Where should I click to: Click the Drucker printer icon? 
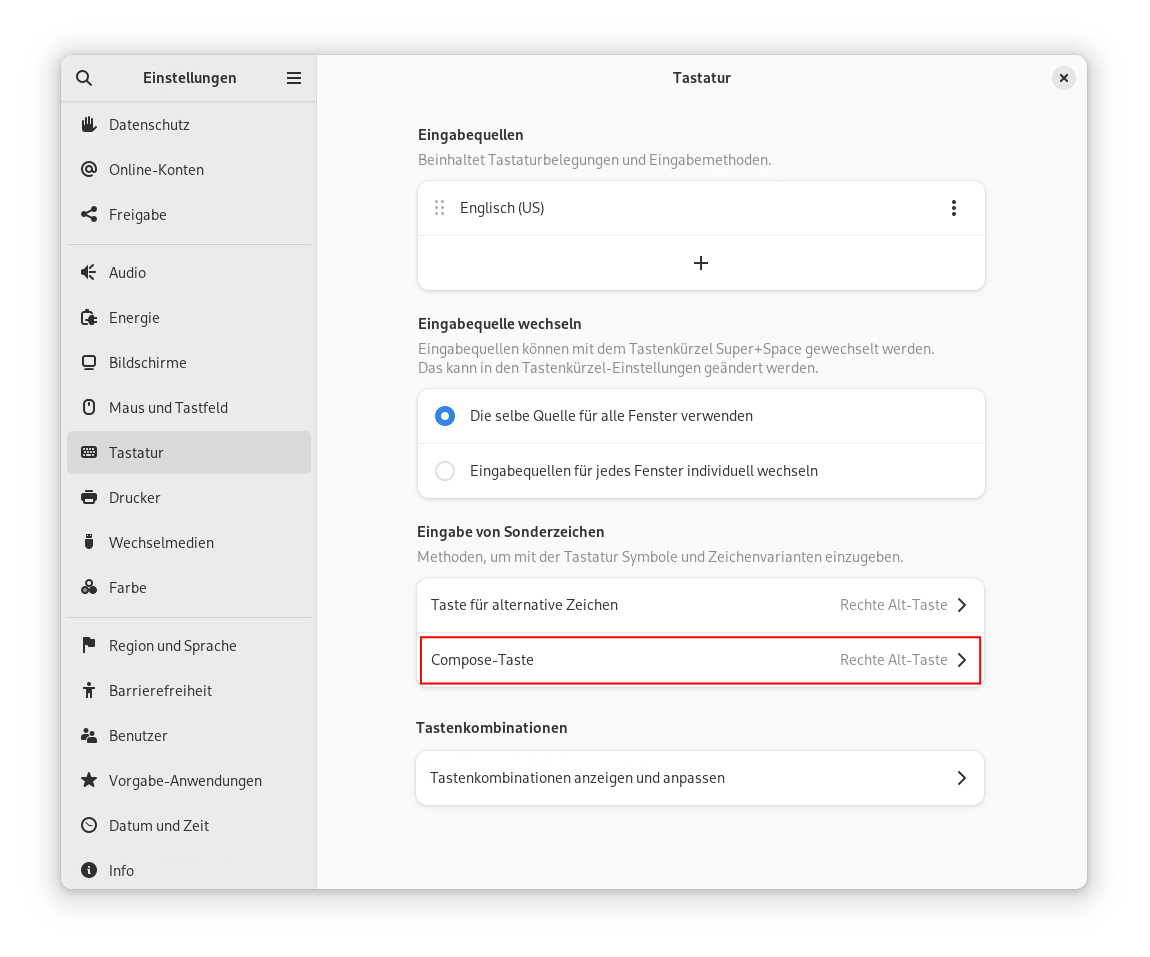click(x=89, y=497)
